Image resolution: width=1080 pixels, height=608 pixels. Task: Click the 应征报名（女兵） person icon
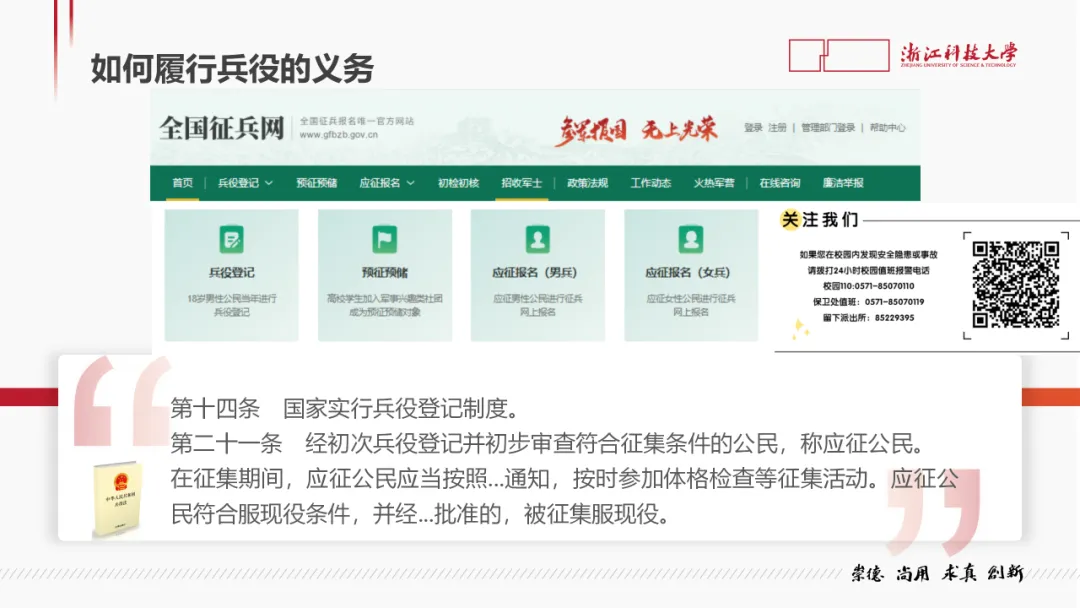(x=691, y=240)
